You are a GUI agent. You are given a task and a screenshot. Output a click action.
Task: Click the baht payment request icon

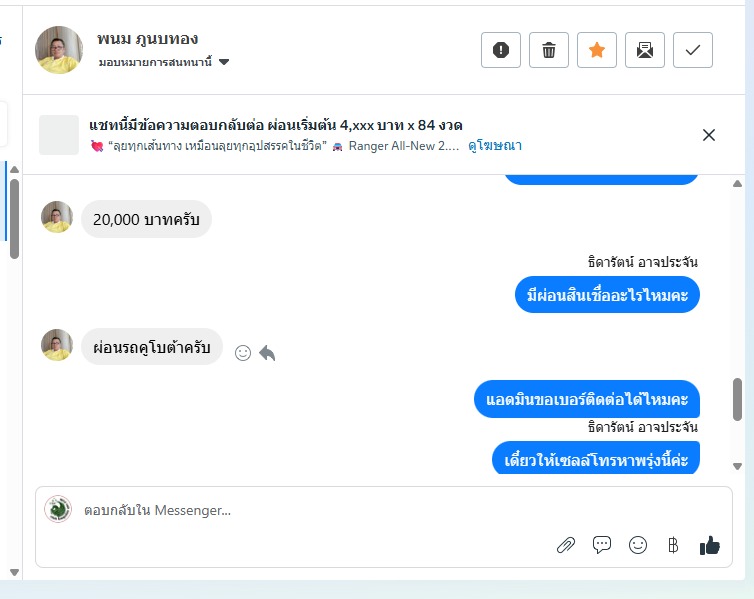pyautogui.click(x=673, y=545)
